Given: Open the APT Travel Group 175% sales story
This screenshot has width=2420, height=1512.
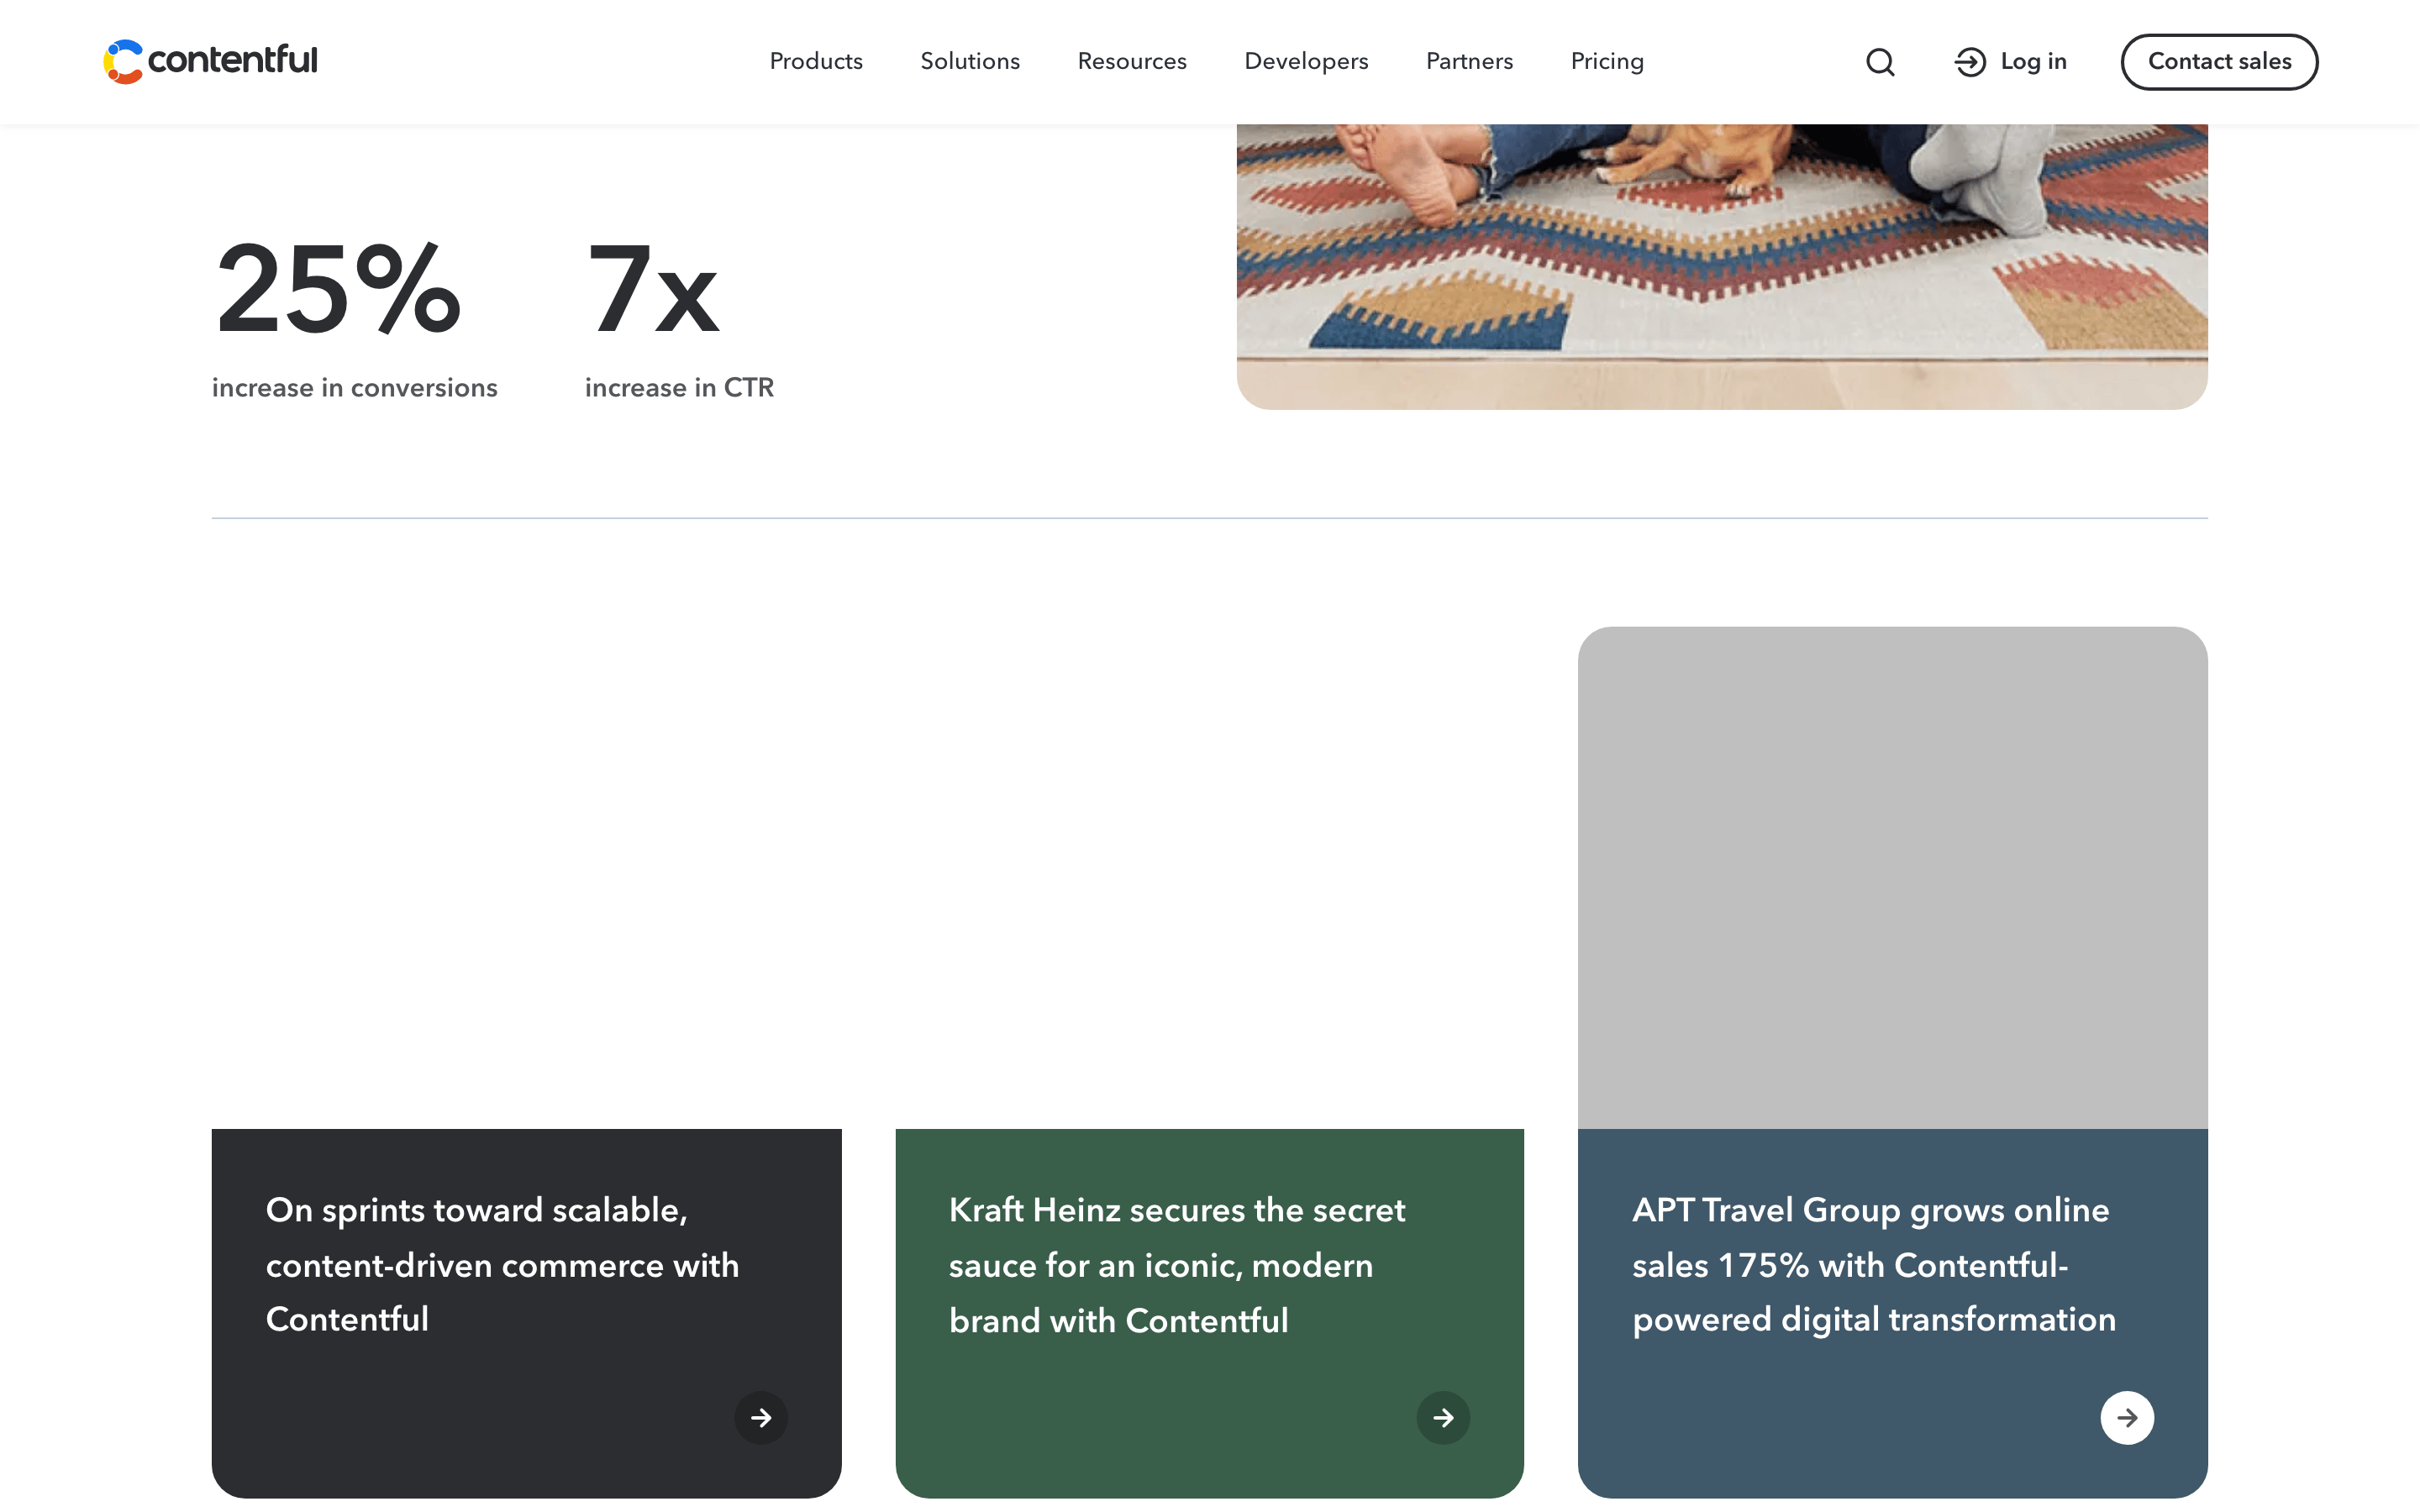Looking at the screenshot, I should point(1874,1264).
